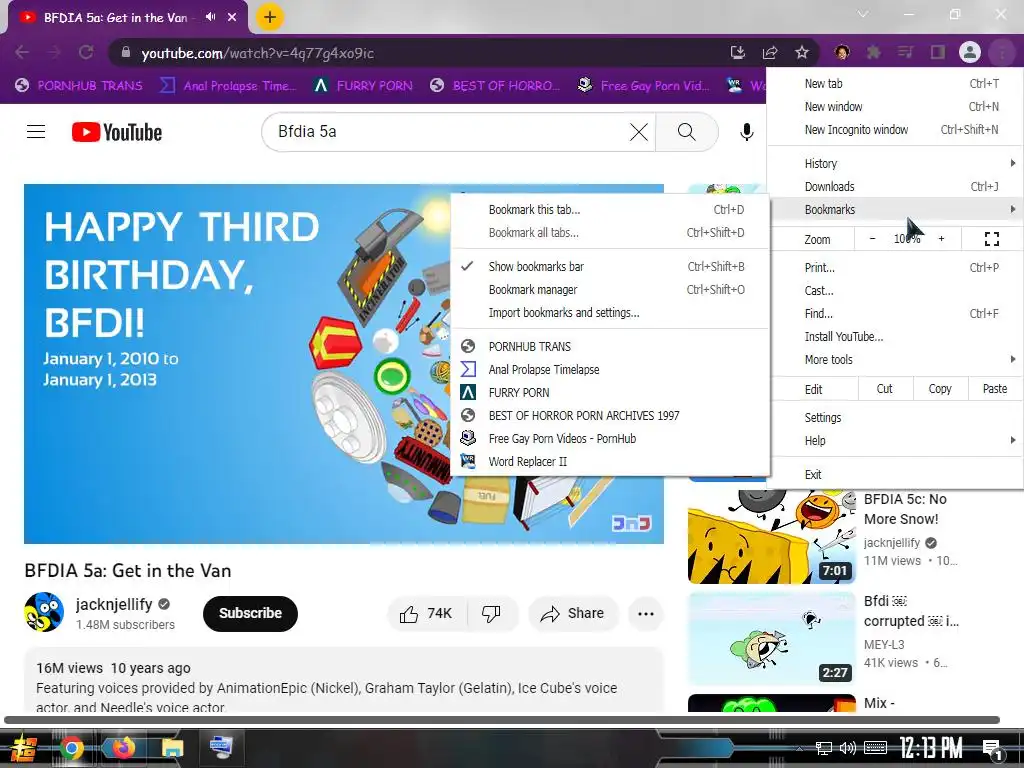Launch Firefox from the taskbar
1024x768 pixels.
(122, 748)
